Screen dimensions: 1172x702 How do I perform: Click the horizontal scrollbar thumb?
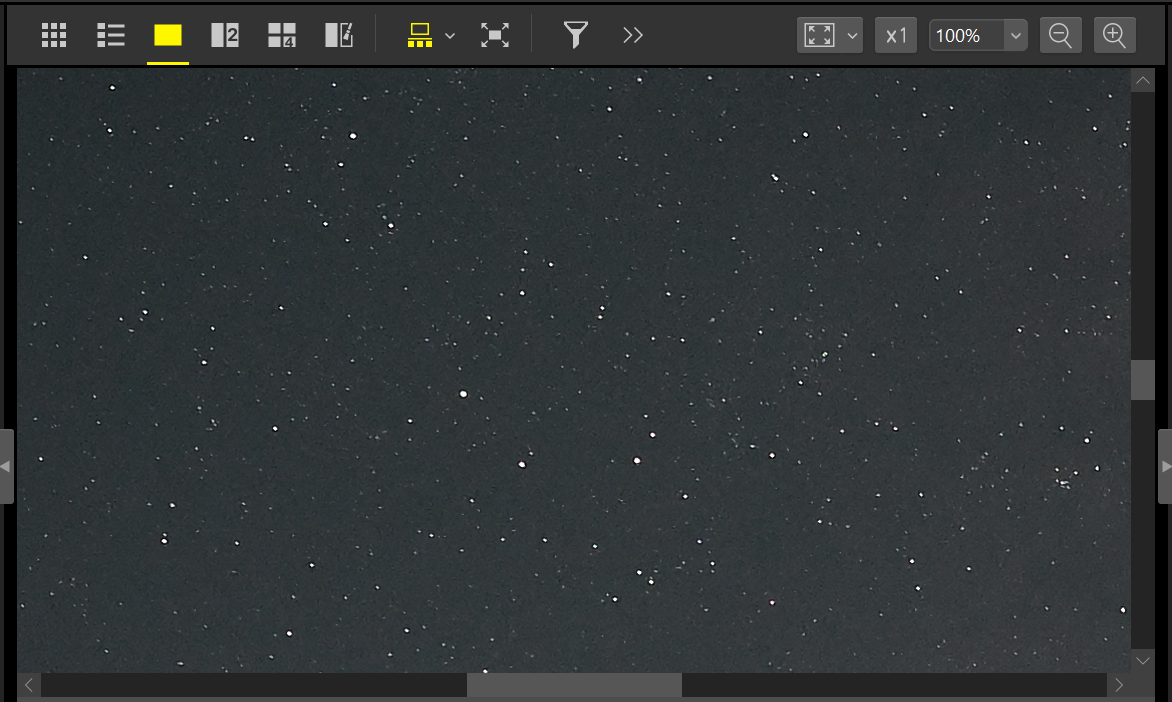tap(574, 685)
